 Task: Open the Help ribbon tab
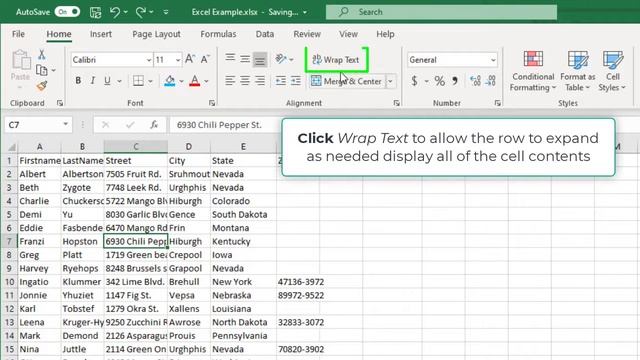coord(385,34)
